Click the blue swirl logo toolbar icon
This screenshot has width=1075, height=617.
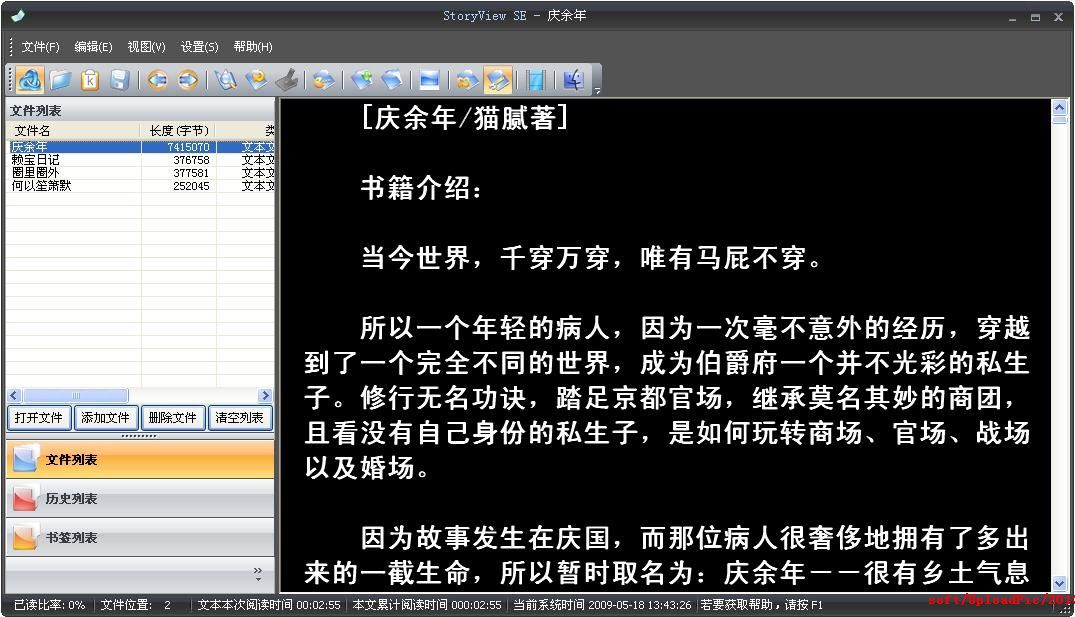pos(30,80)
